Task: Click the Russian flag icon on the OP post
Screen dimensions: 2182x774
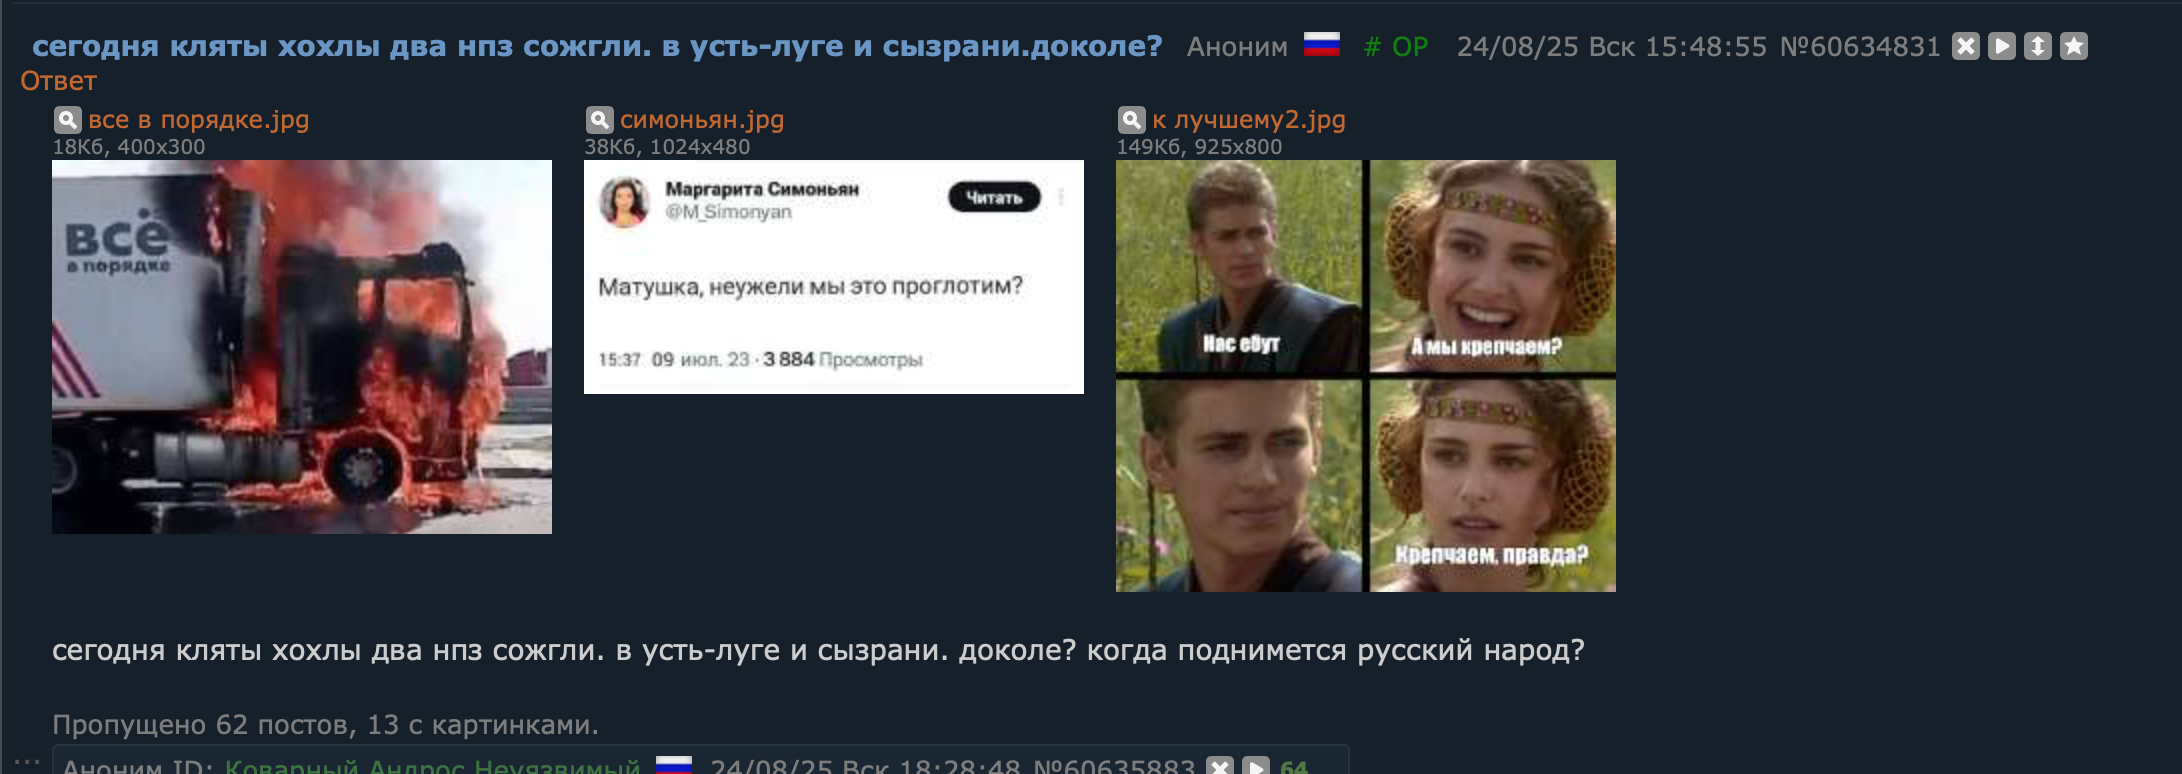Action: click(1322, 45)
